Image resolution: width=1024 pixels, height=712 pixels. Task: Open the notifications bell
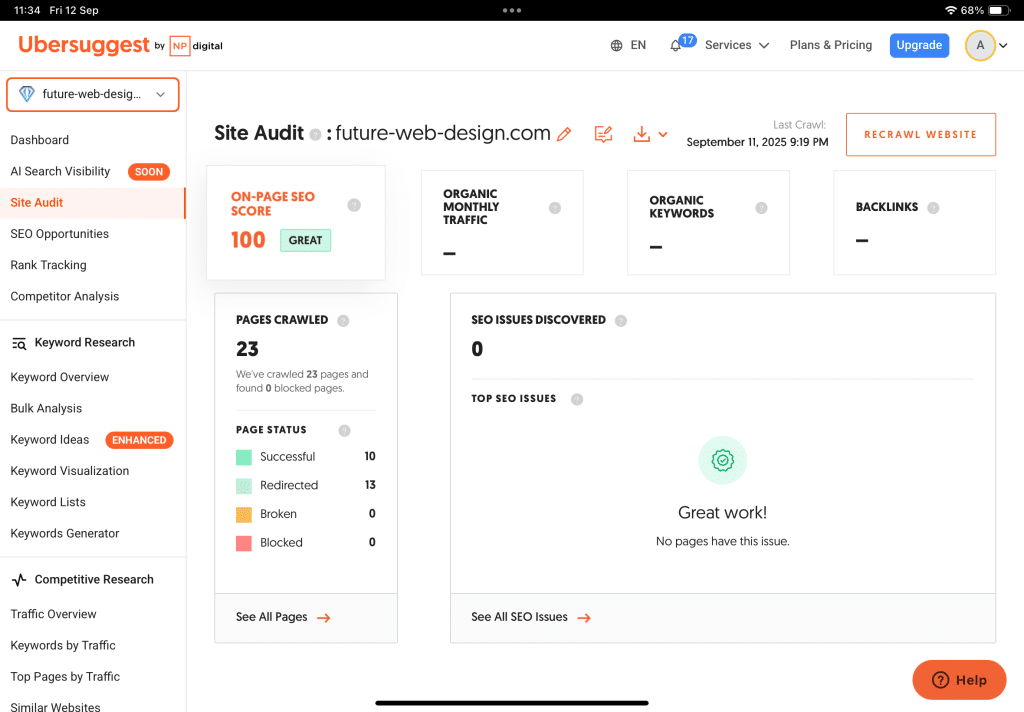tap(676, 46)
